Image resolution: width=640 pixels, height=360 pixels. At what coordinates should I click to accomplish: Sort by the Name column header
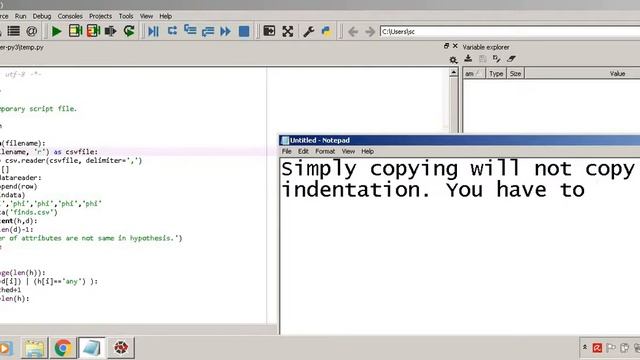tap(474, 73)
